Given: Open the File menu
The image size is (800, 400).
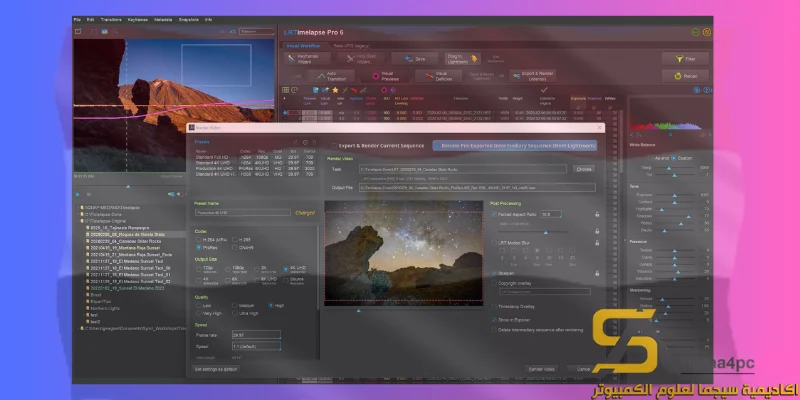Looking at the screenshot, I should 77,19.
